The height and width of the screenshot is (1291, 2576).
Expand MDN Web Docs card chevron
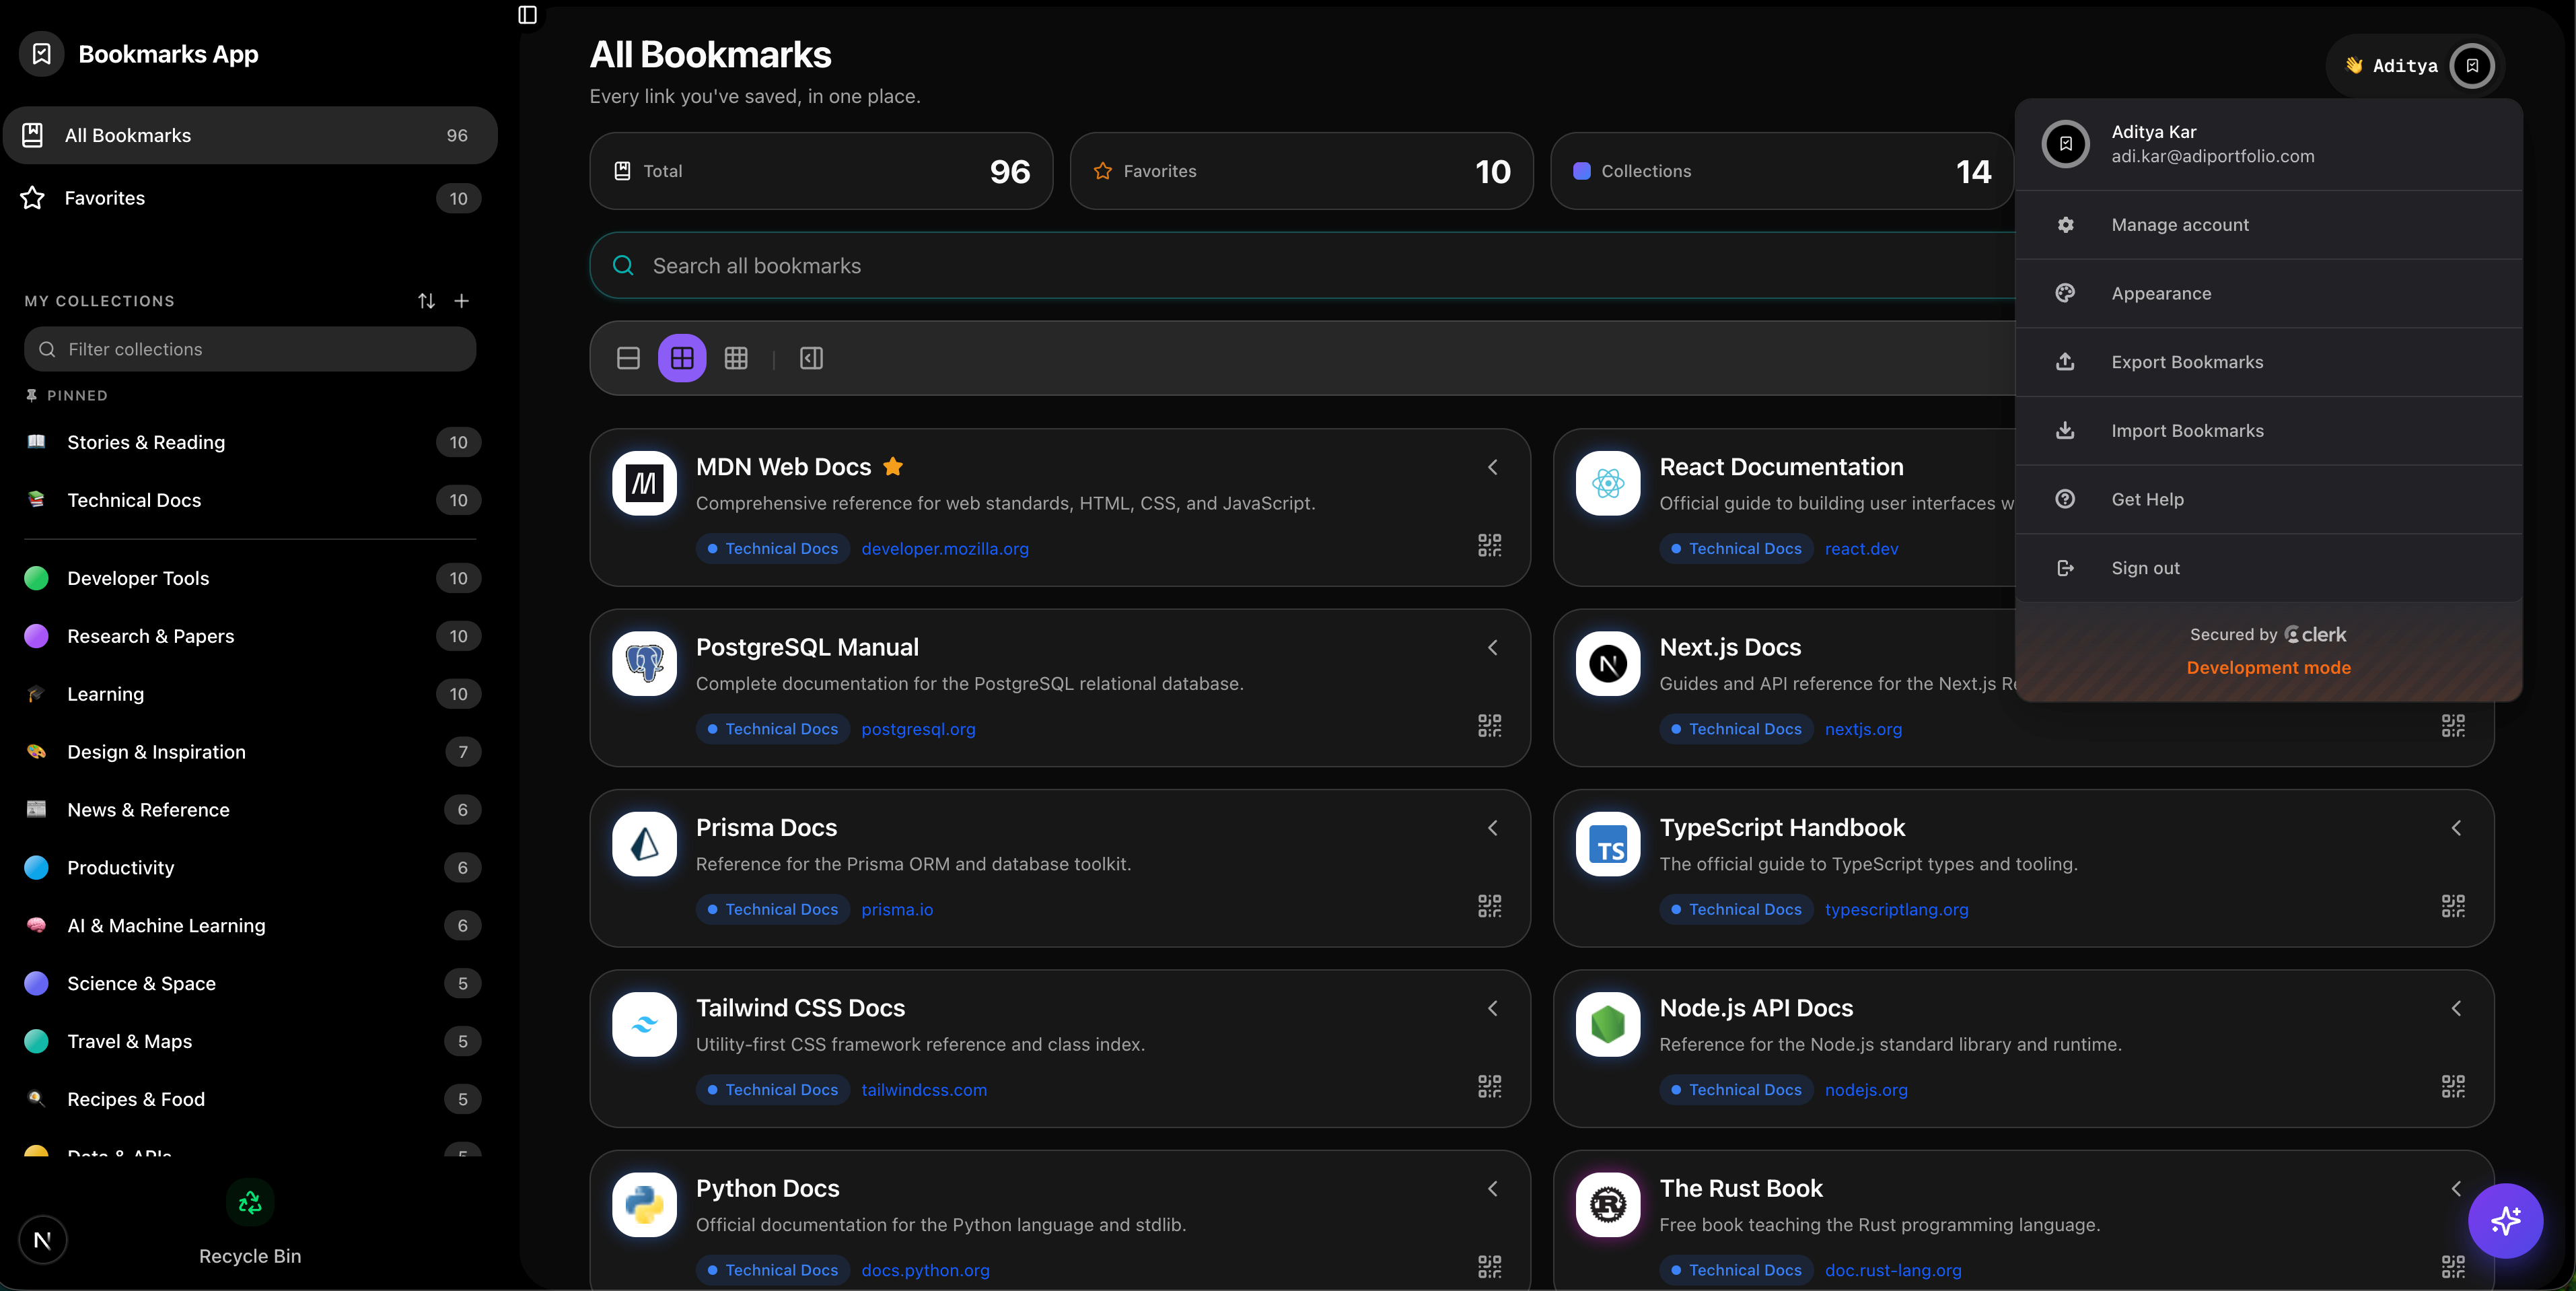coord(1493,467)
